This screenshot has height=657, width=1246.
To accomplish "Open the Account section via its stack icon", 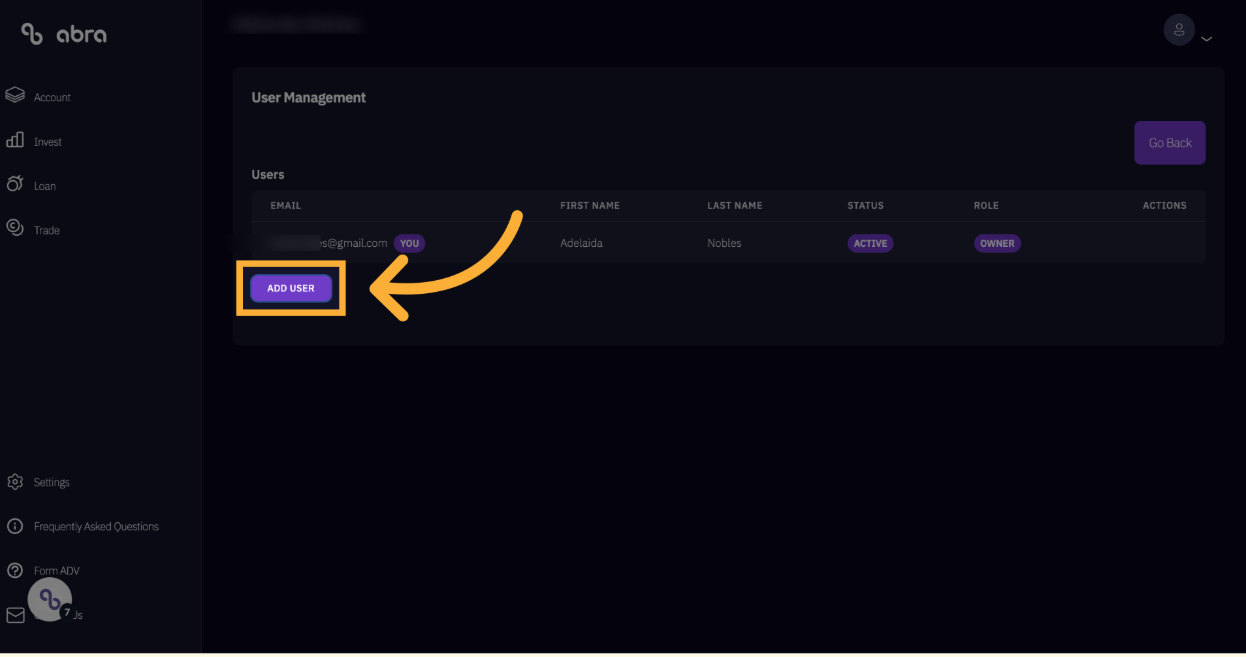I will (x=15, y=96).
